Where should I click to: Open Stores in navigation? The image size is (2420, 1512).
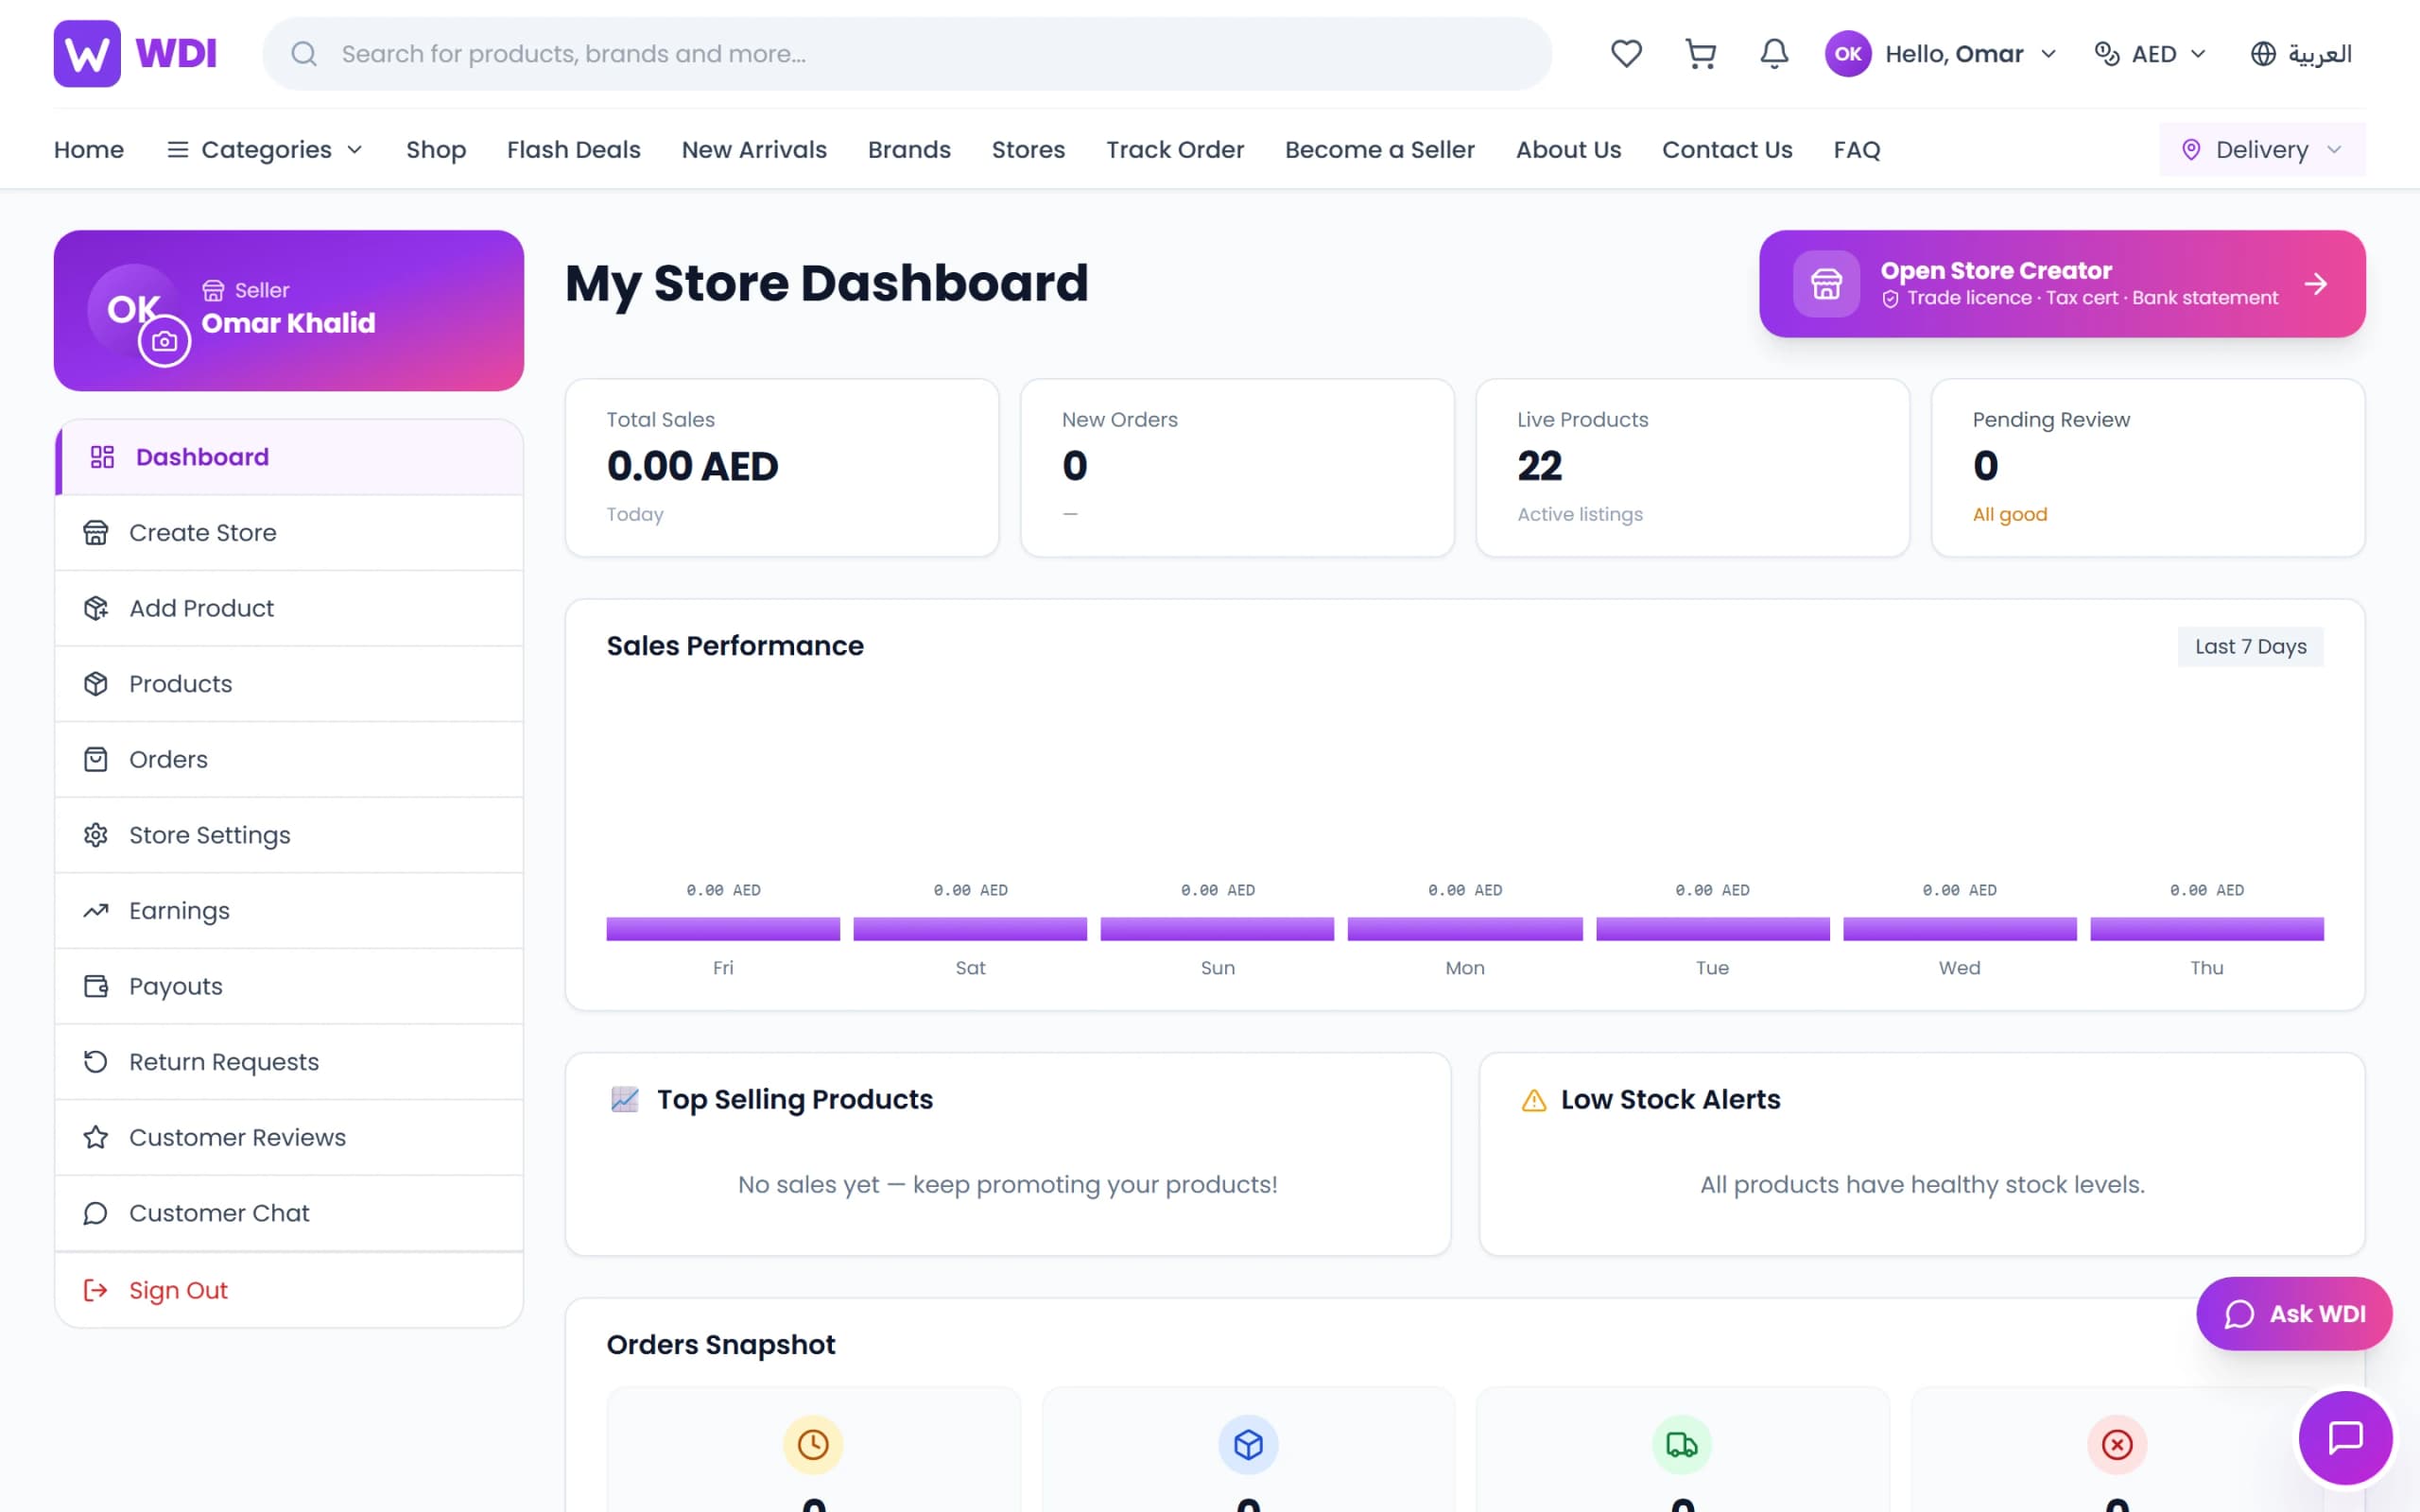pyautogui.click(x=1028, y=150)
